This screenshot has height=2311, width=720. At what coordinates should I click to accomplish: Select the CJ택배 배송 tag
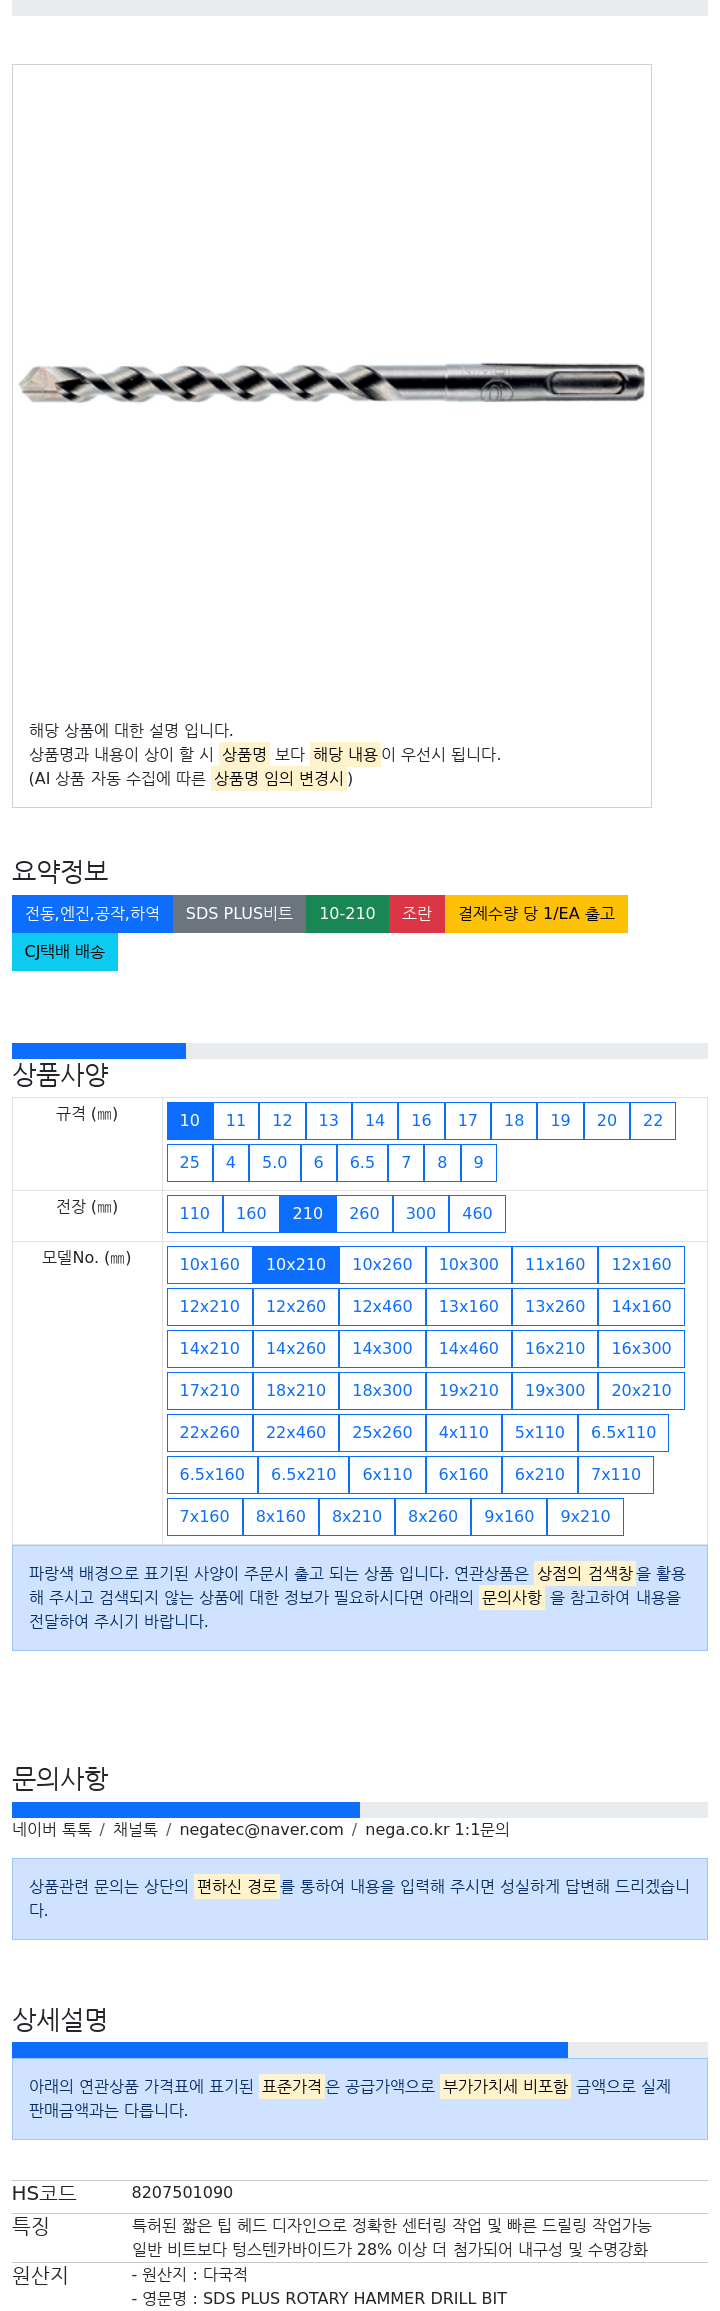click(x=65, y=952)
